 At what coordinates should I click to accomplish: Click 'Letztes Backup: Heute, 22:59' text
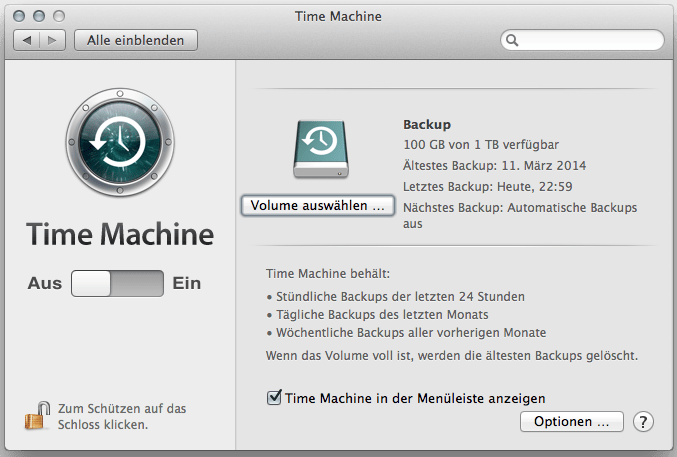pos(488,187)
